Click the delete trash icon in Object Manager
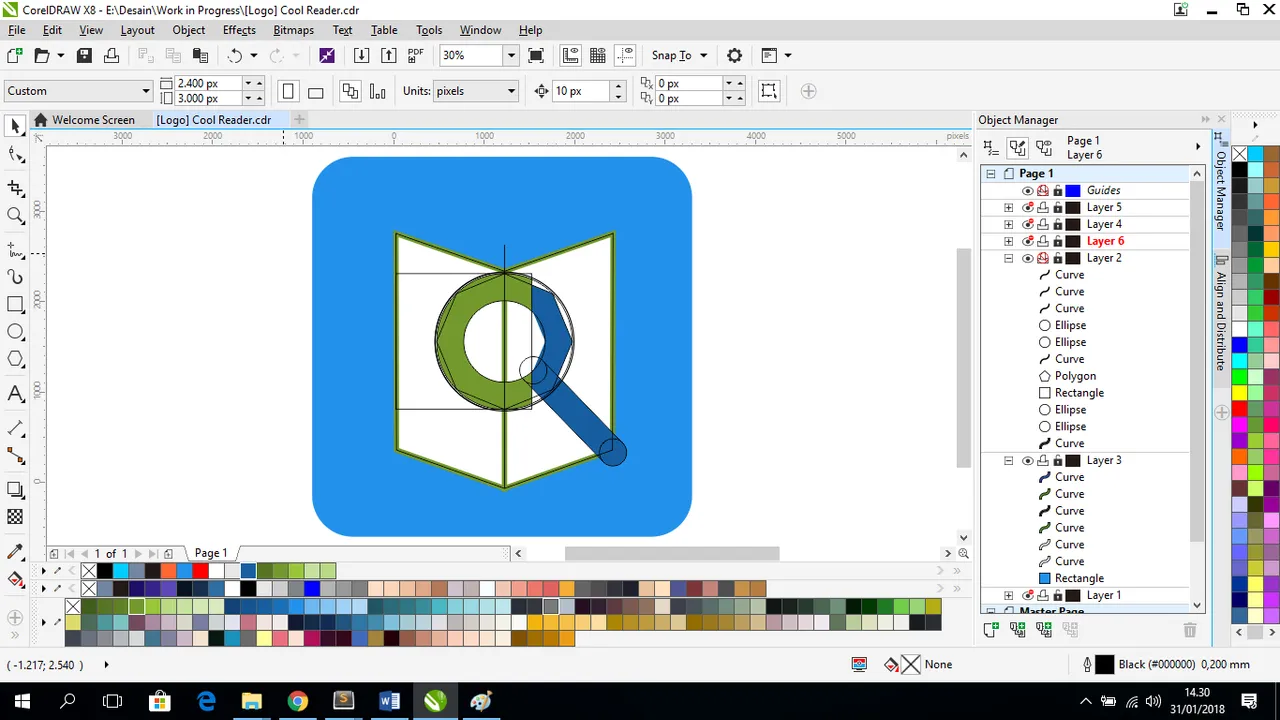 (x=1190, y=630)
